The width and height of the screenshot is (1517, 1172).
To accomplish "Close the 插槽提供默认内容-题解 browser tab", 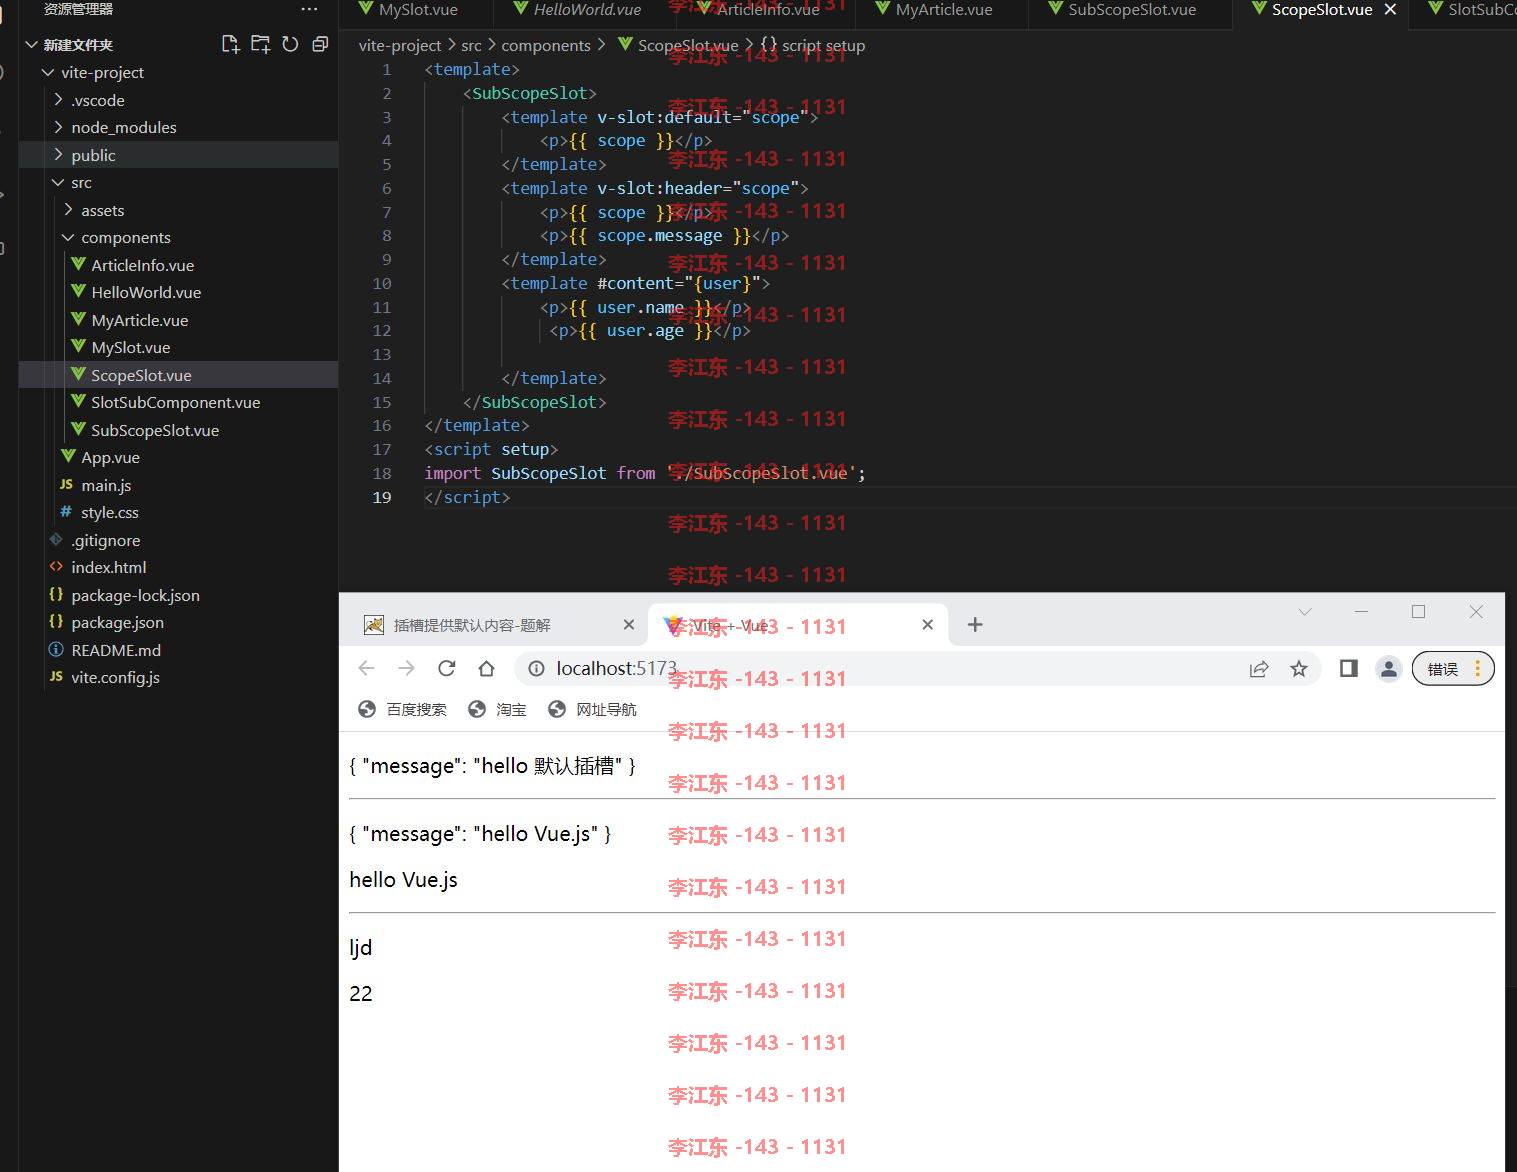I will coord(628,625).
